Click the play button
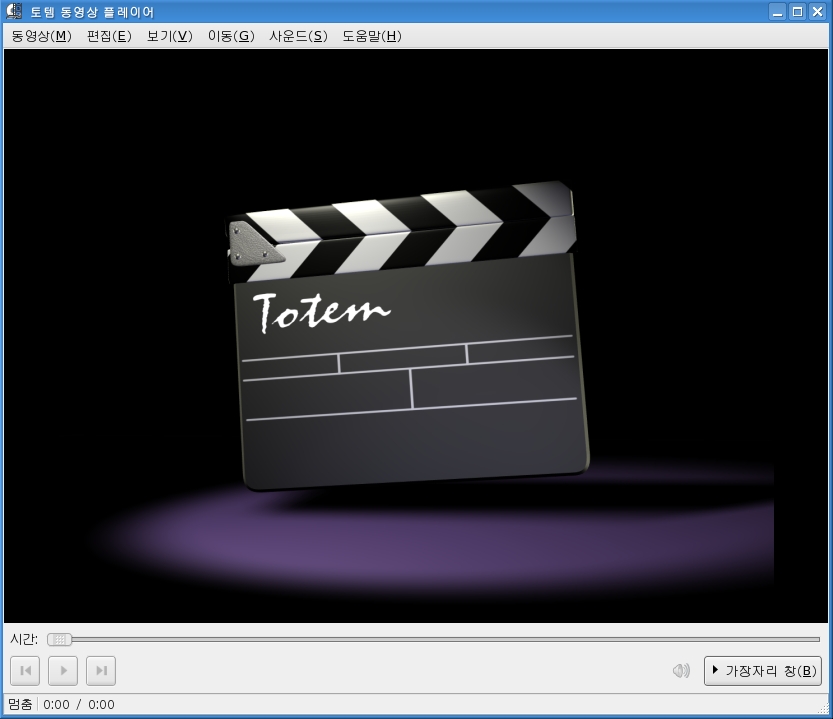833x719 pixels. pos(63,671)
